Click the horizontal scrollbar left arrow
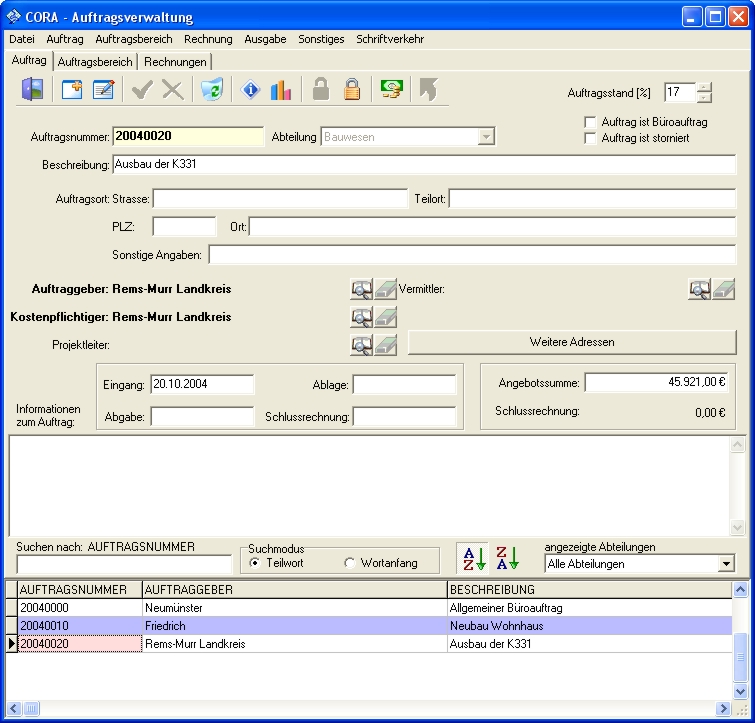The image size is (755, 723). pyautogui.click(x=13, y=708)
